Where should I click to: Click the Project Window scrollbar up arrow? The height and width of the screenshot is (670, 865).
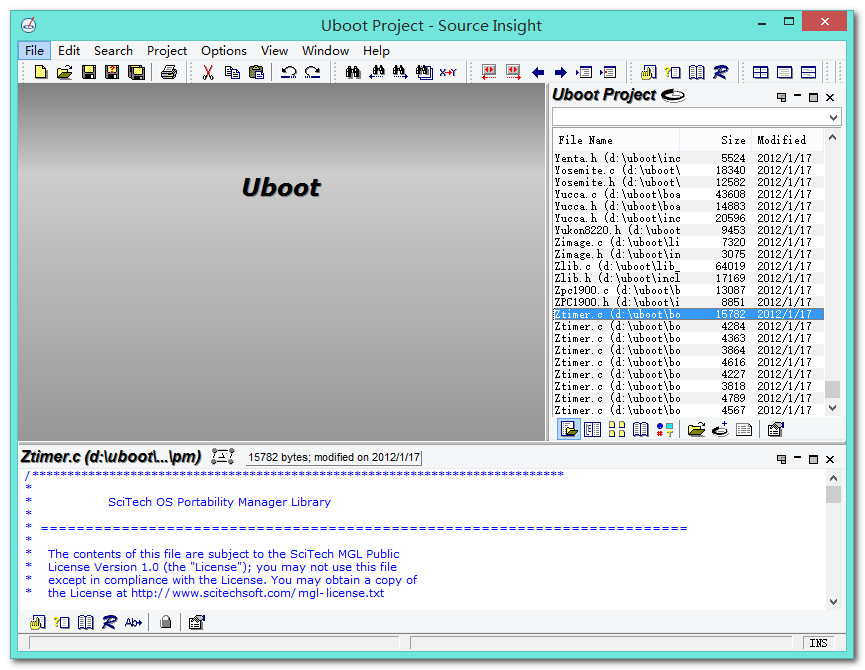(832, 137)
